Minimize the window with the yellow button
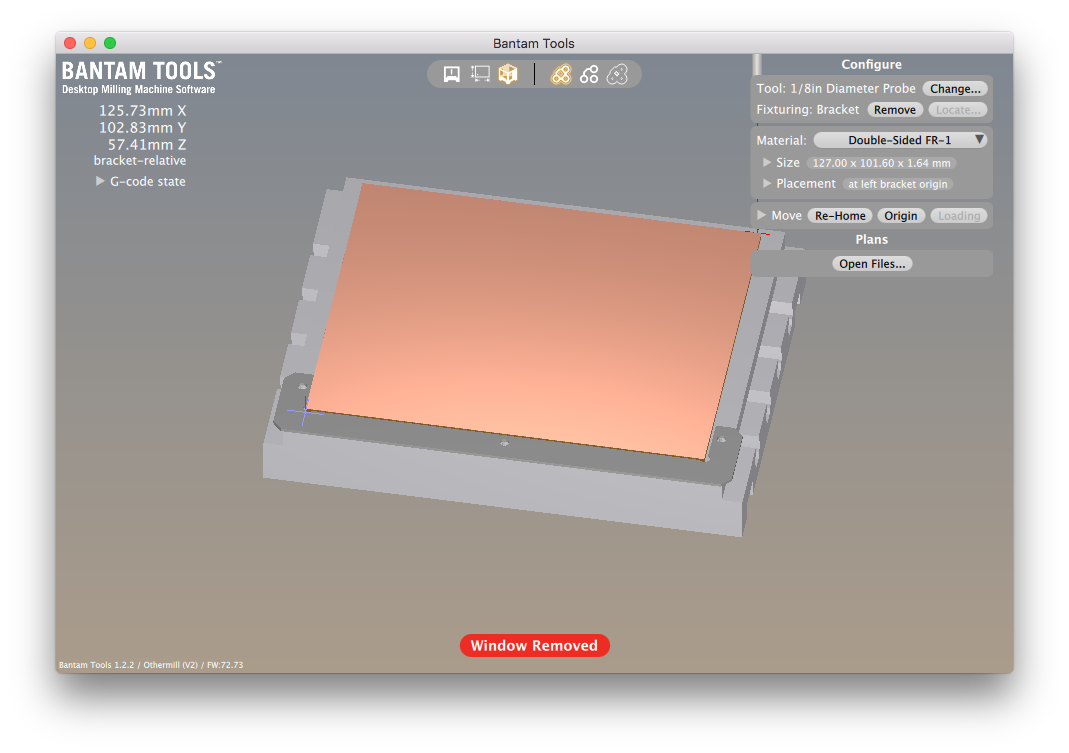1069x753 pixels. pyautogui.click(x=90, y=43)
